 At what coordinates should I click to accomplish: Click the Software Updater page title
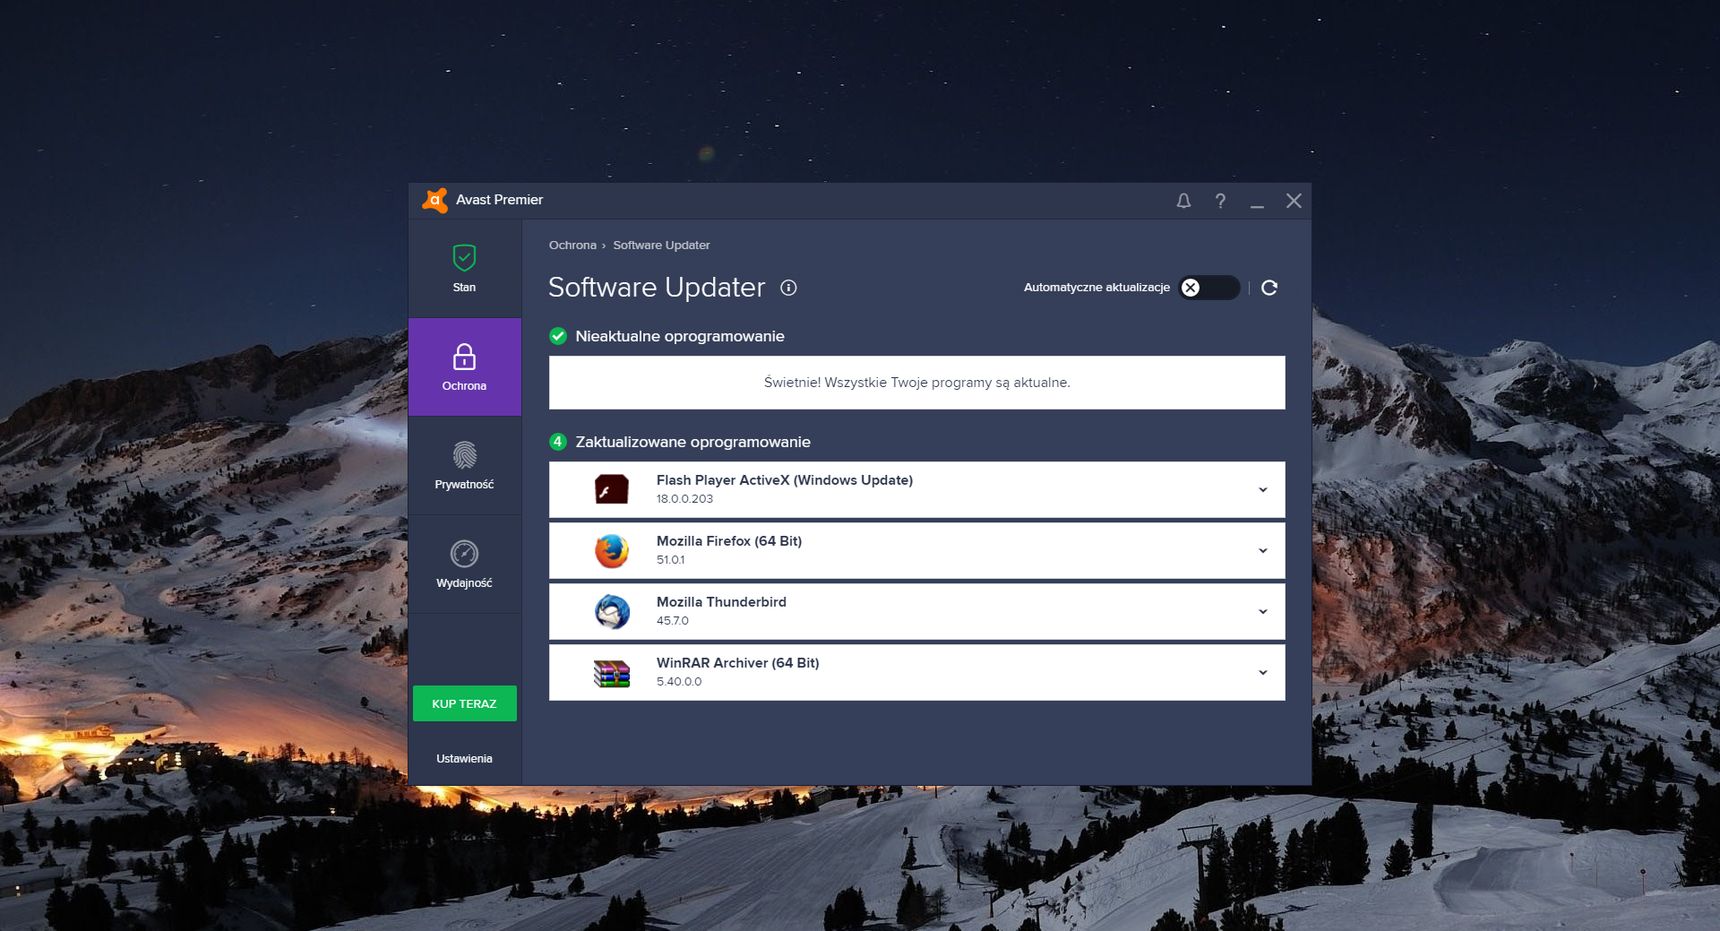(656, 287)
